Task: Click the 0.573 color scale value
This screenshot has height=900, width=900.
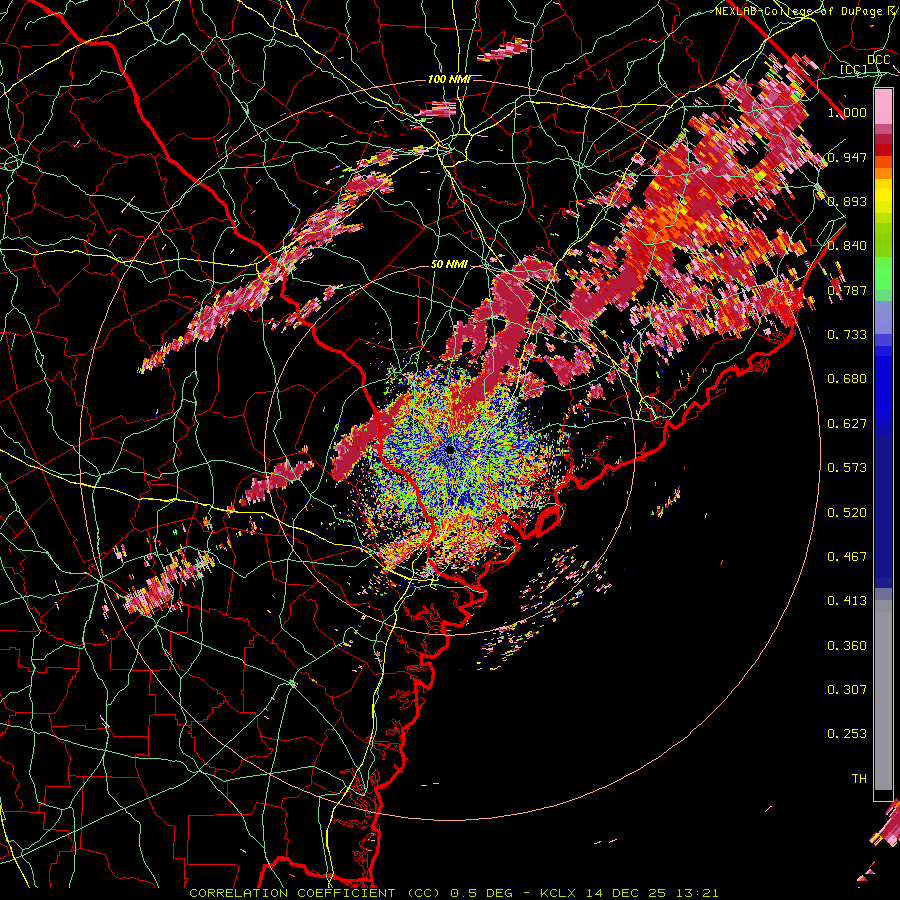Action: tap(847, 468)
